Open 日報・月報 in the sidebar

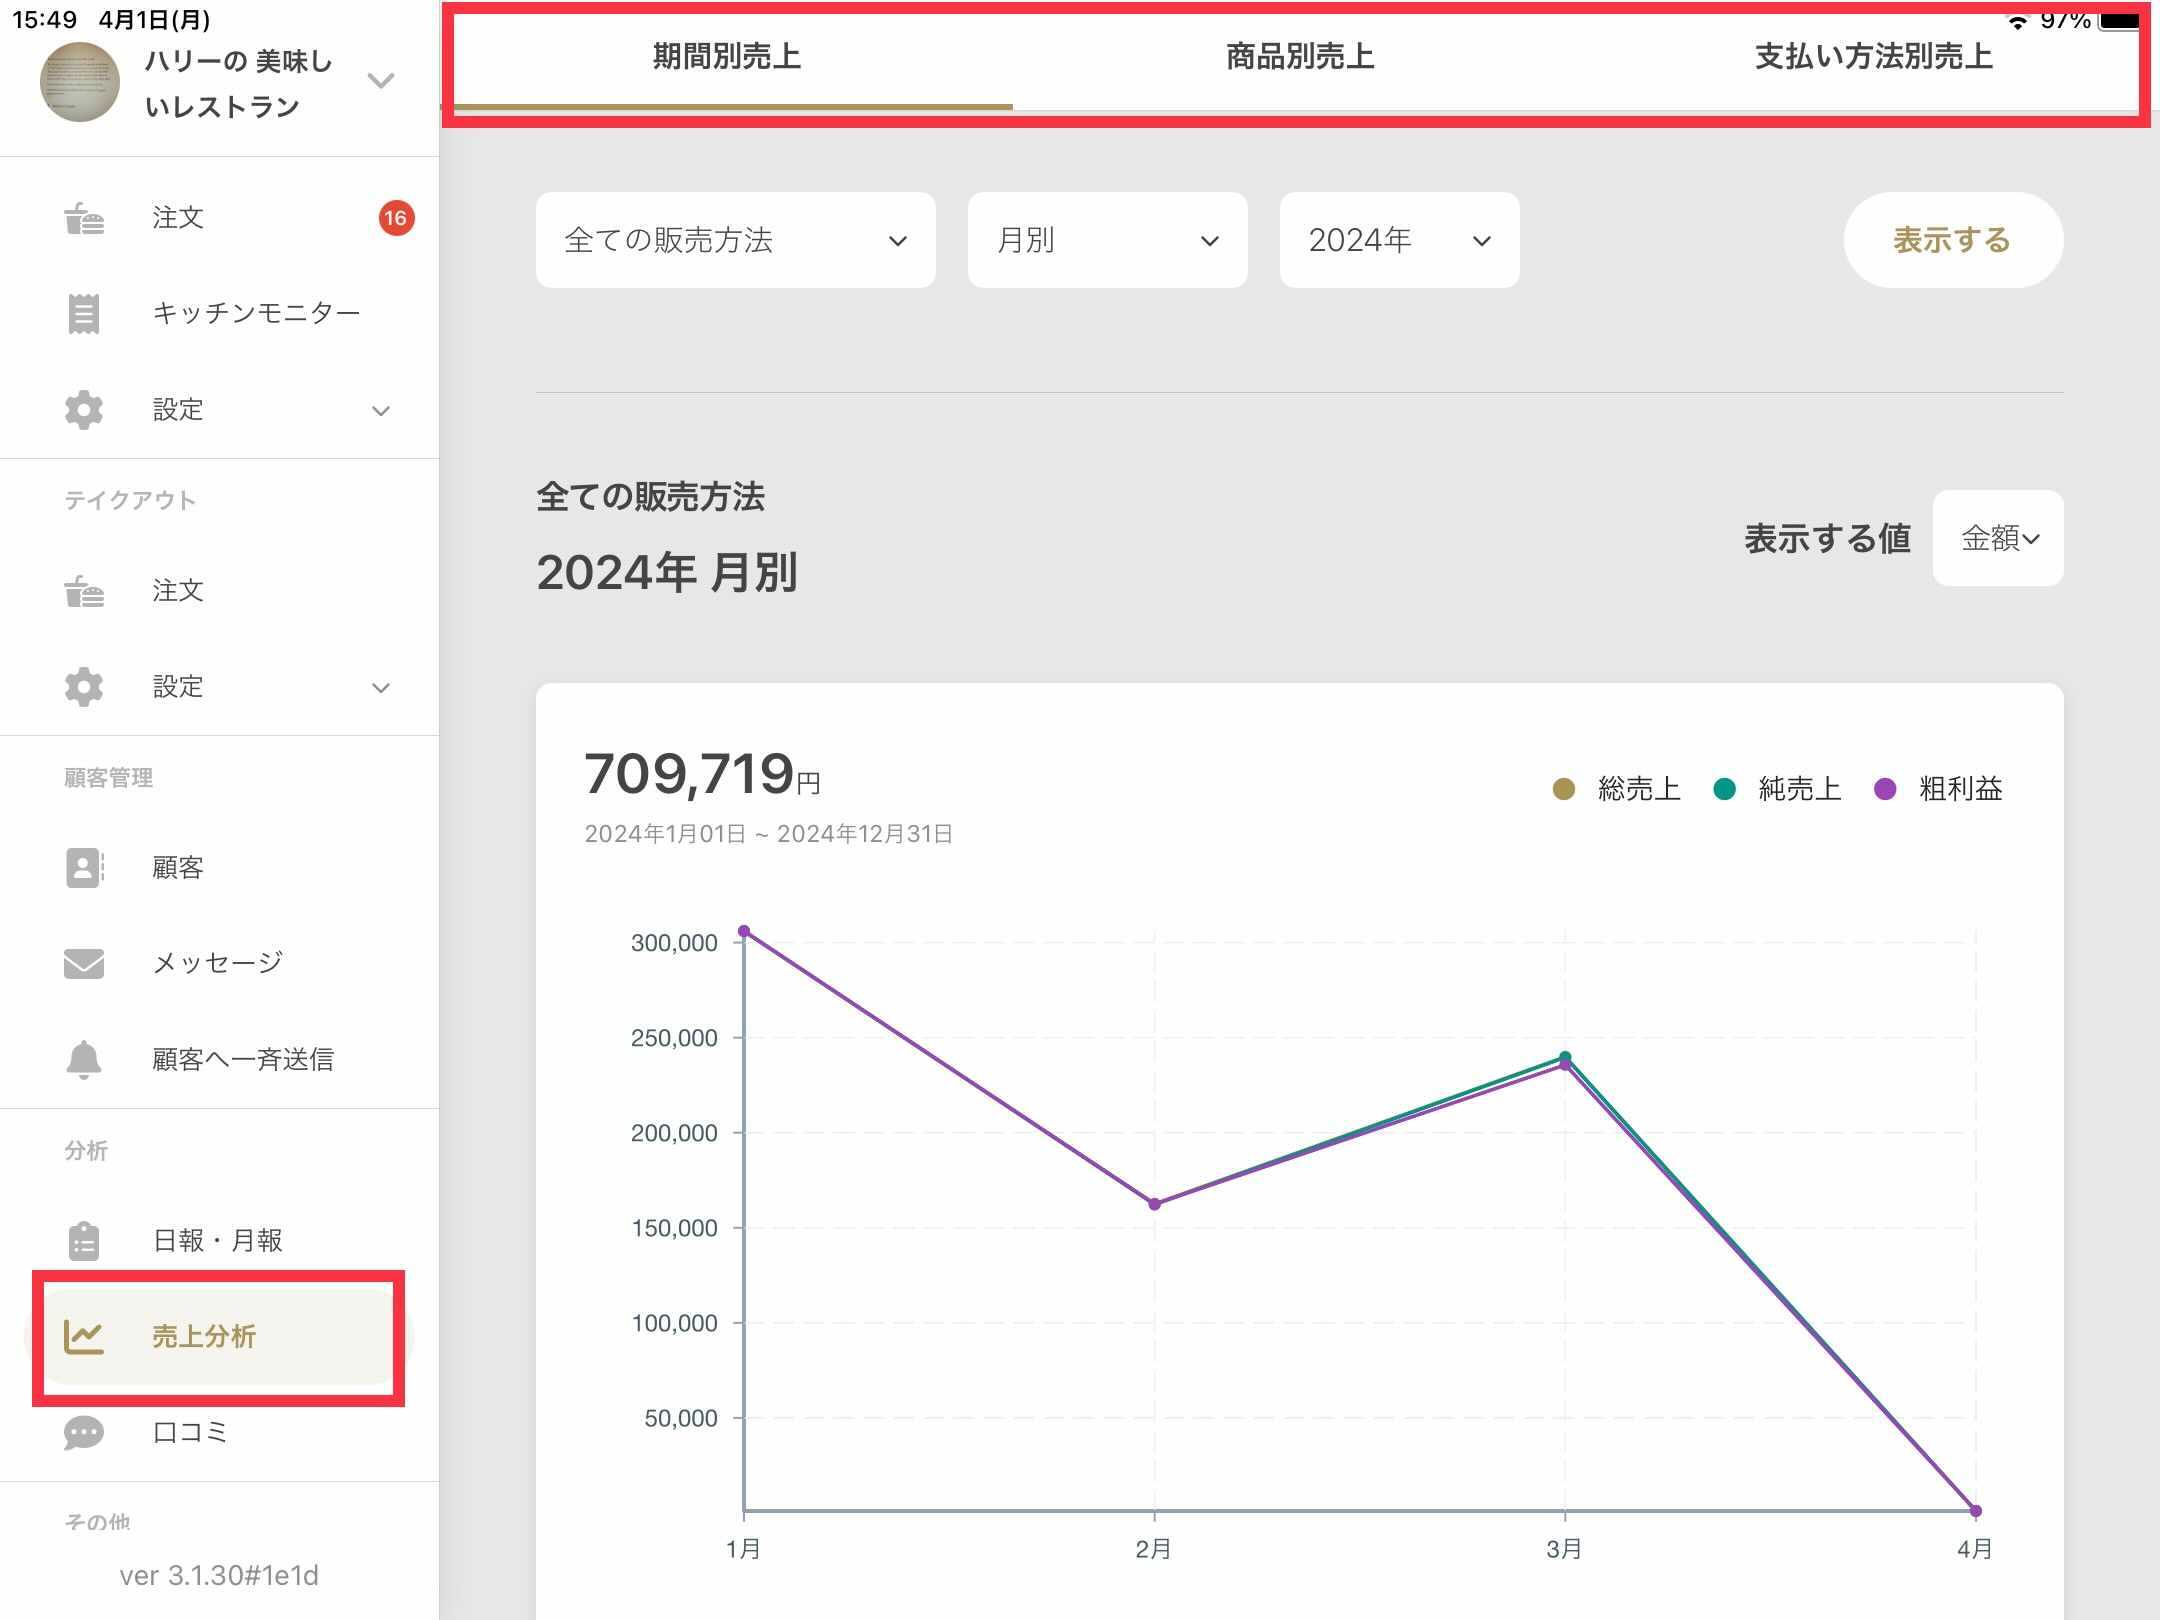pos(218,1241)
